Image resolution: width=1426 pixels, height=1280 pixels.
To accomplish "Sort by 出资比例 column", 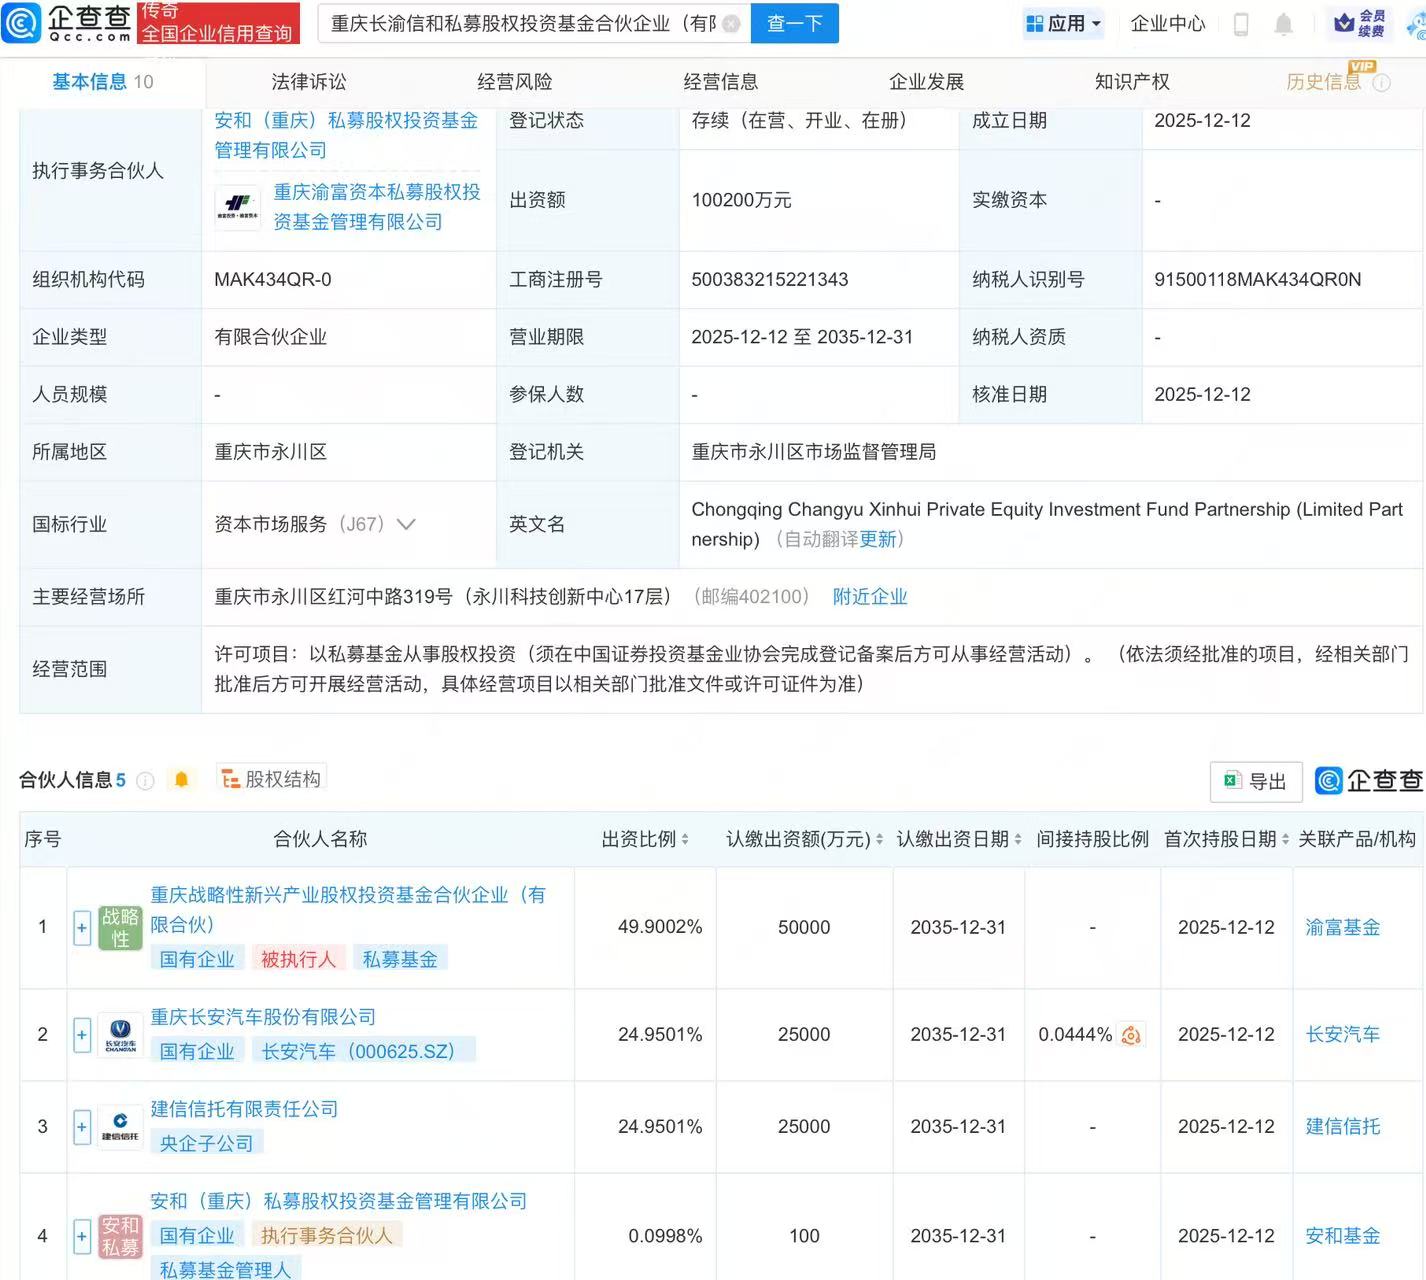I will (x=685, y=840).
